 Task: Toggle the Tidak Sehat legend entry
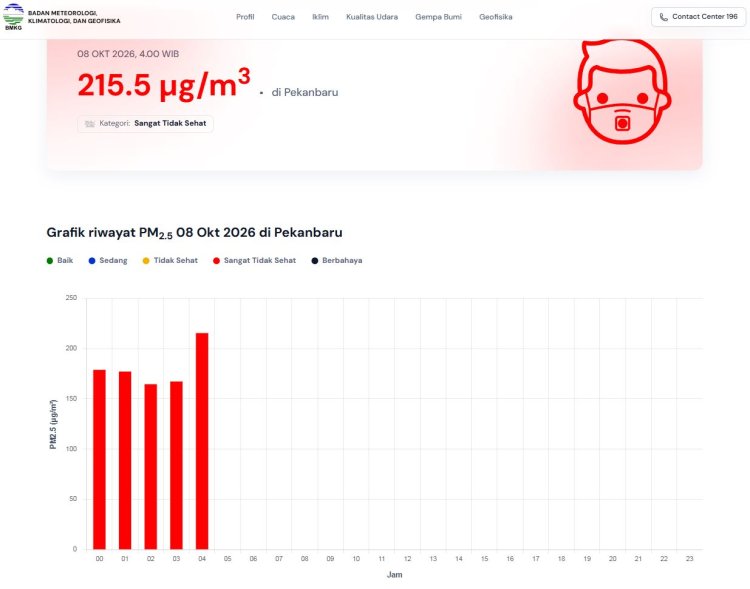tap(170, 261)
